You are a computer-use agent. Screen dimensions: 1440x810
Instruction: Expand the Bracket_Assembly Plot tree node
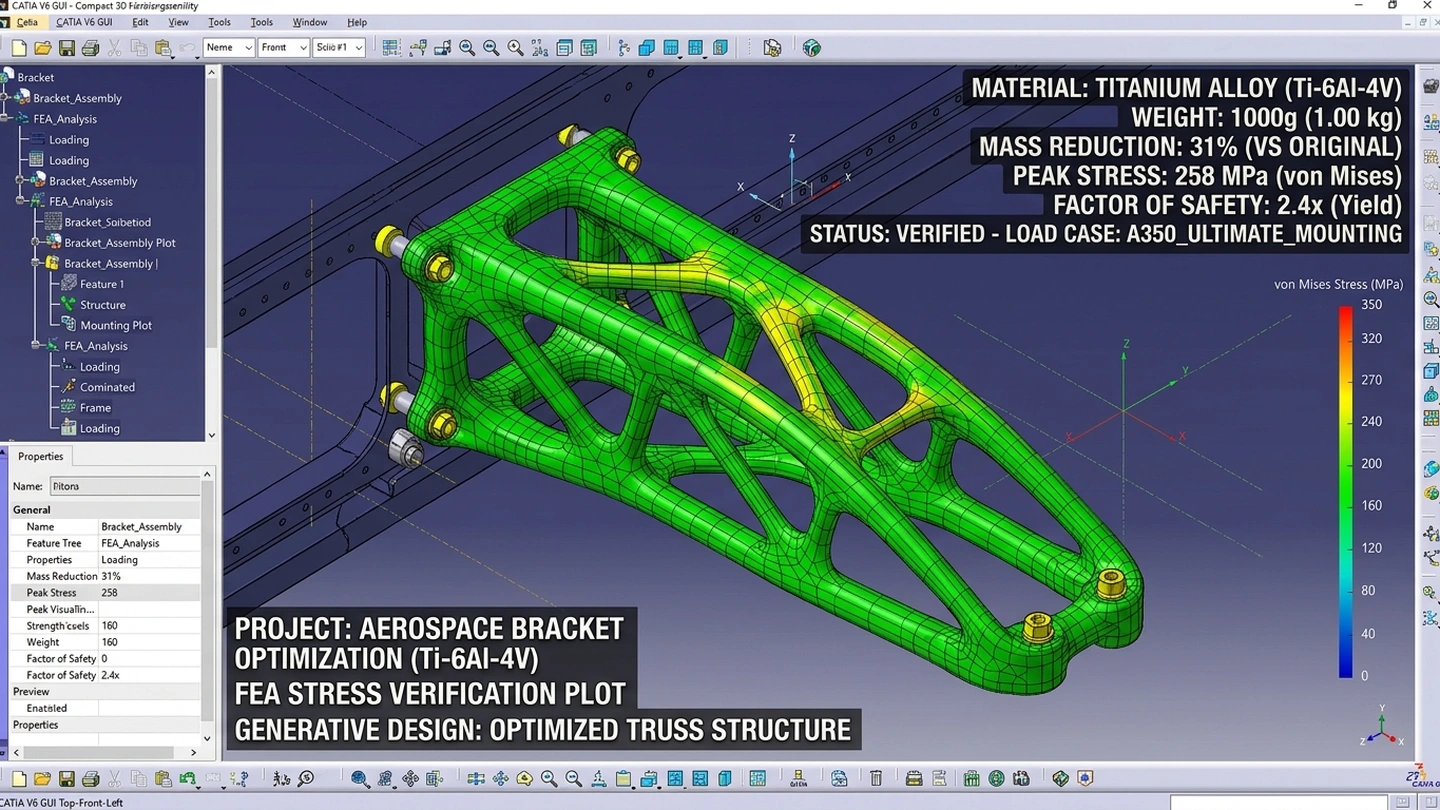[36, 243]
